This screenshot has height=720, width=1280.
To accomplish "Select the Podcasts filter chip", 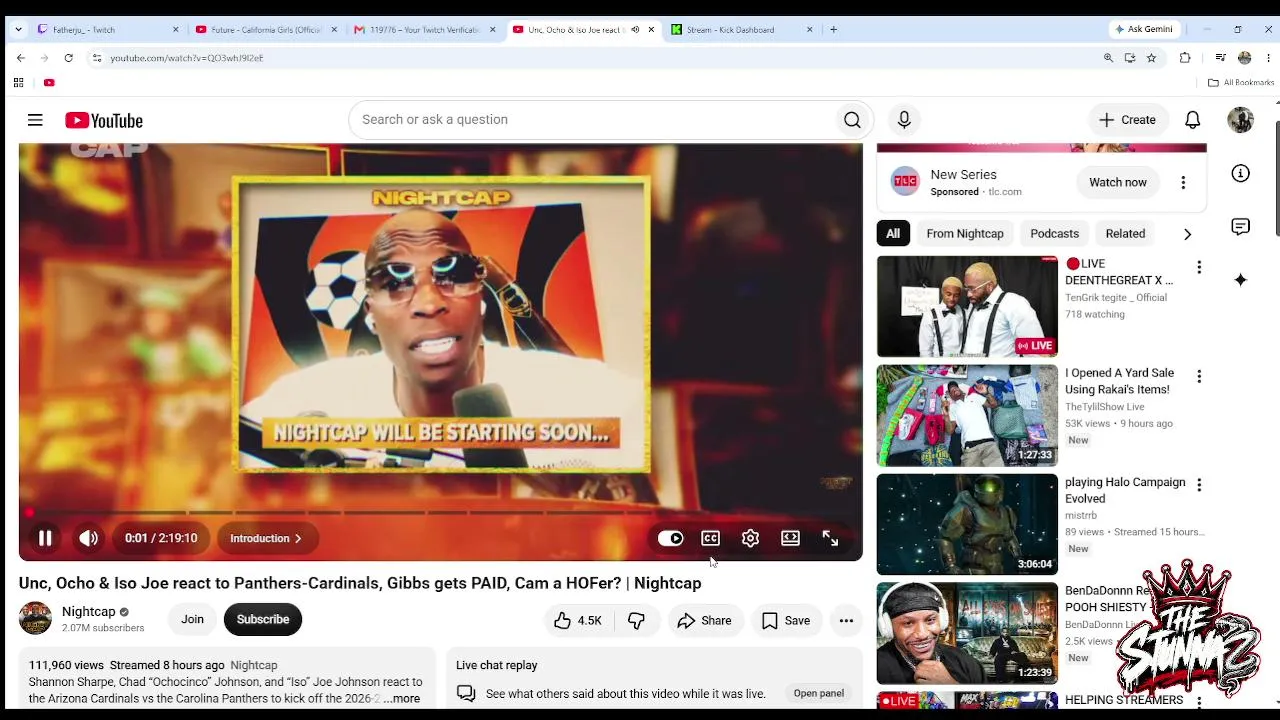I will click(1055, 234).
